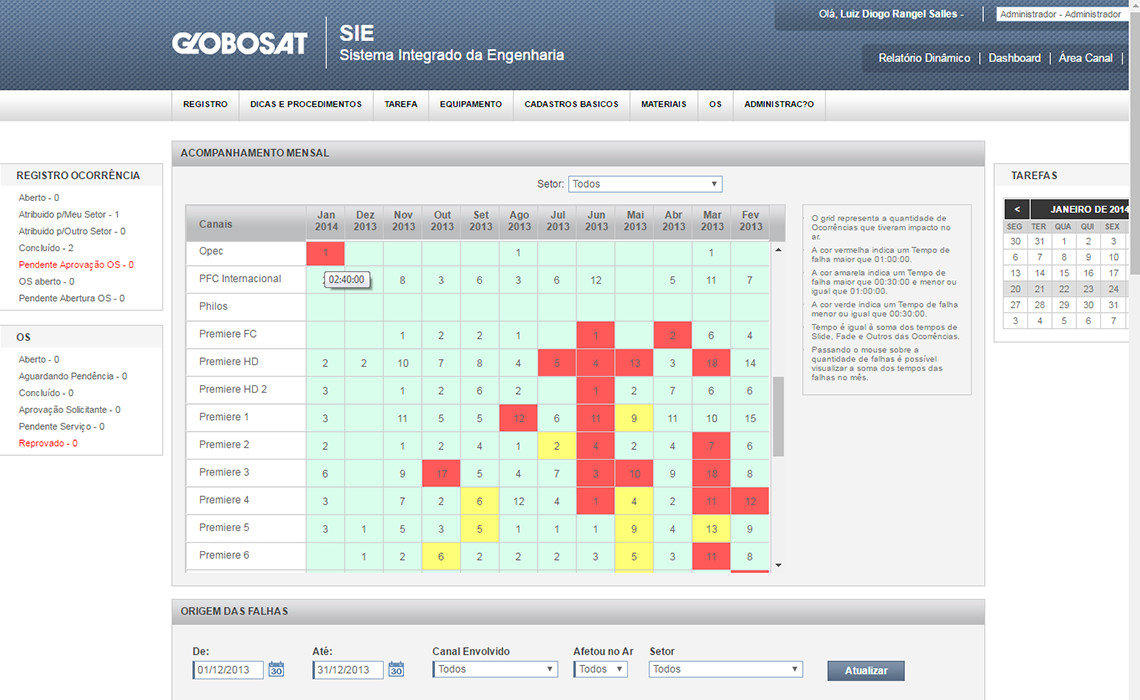
Task: Click 'Pendente Serviço - 0'
Action: click(62, 426)
